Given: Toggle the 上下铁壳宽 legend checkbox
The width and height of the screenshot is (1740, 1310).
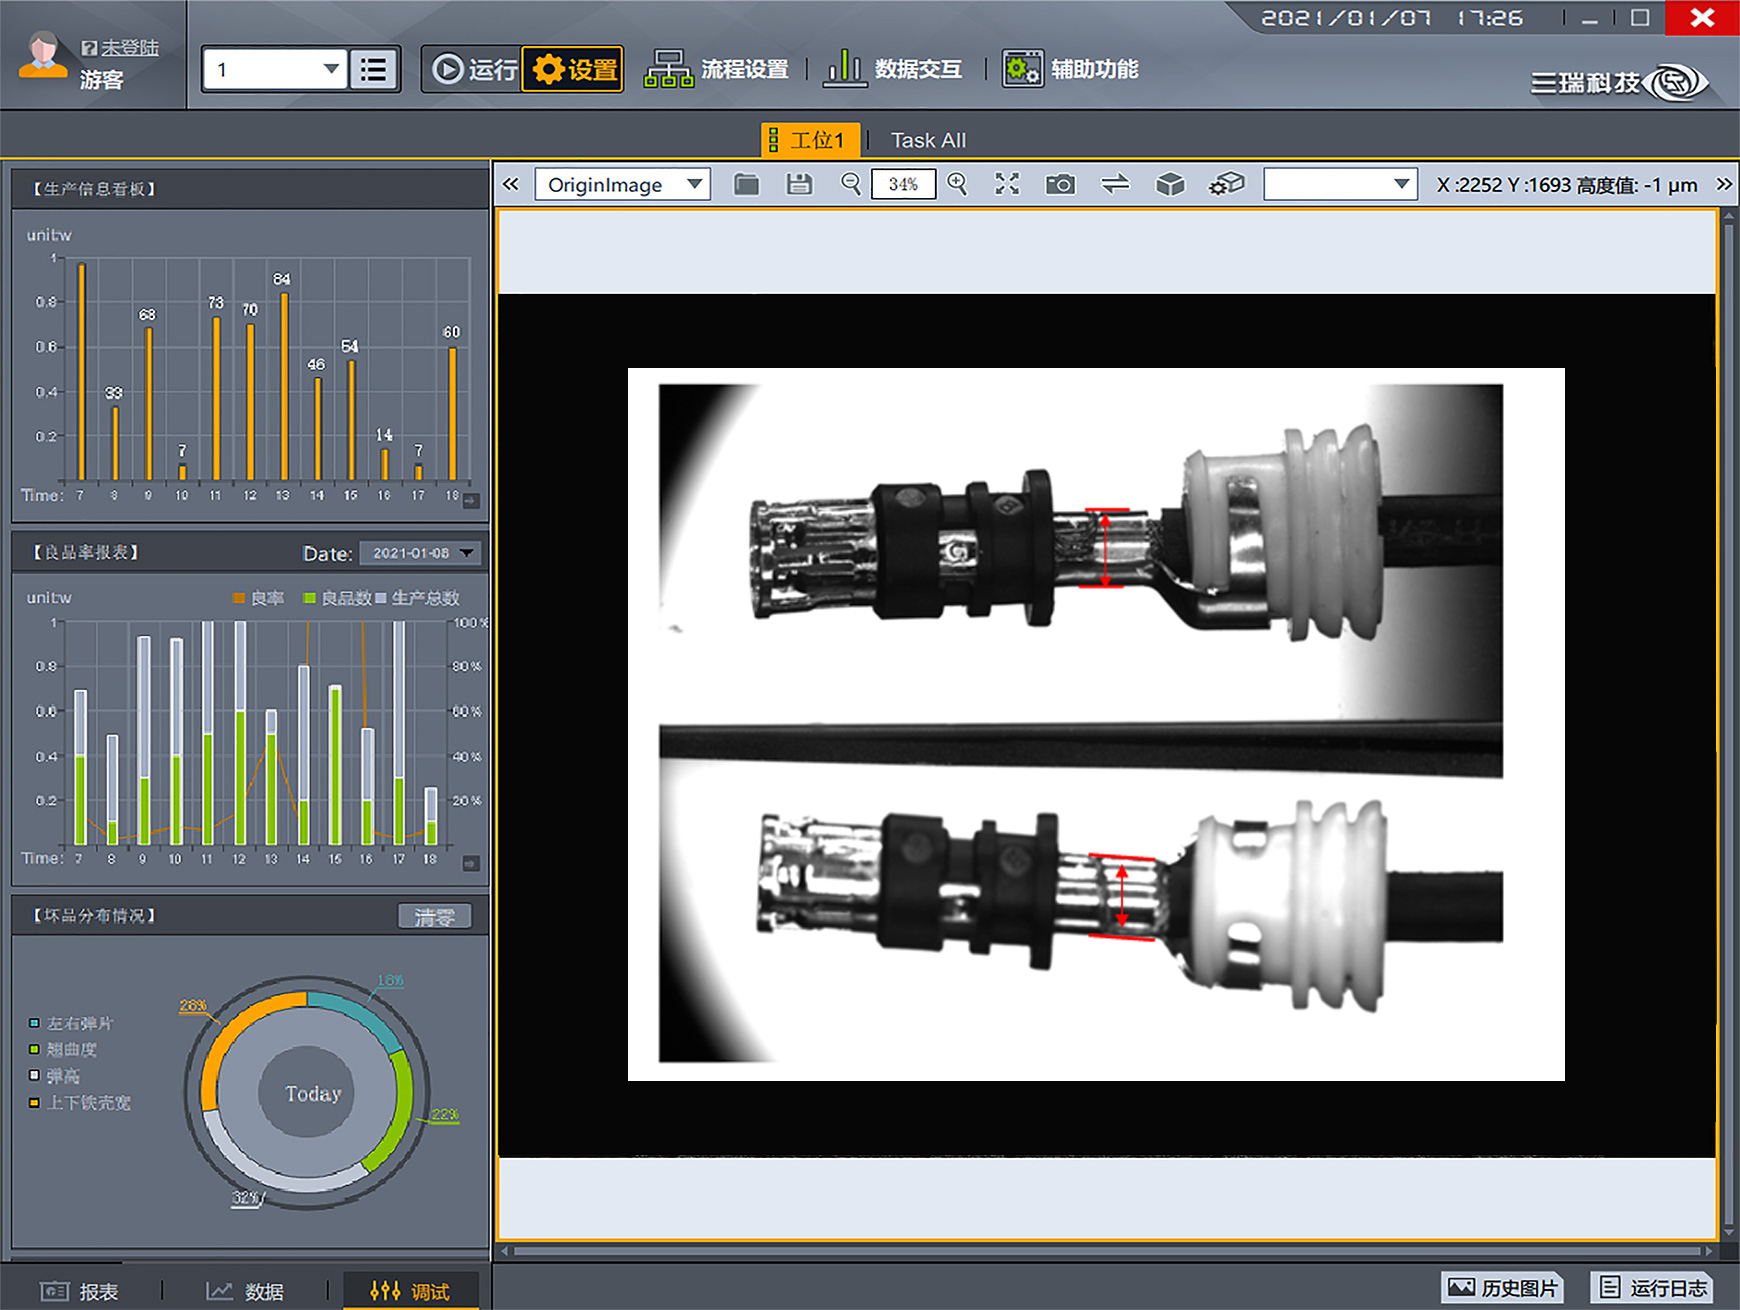Looking at the screenshot, I should pyautogui.click(x=34, y=1102).
